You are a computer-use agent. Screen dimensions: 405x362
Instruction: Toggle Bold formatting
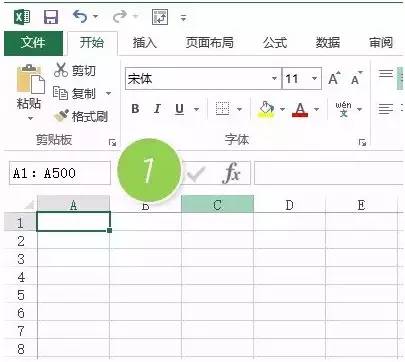click(x=135, y=109)
